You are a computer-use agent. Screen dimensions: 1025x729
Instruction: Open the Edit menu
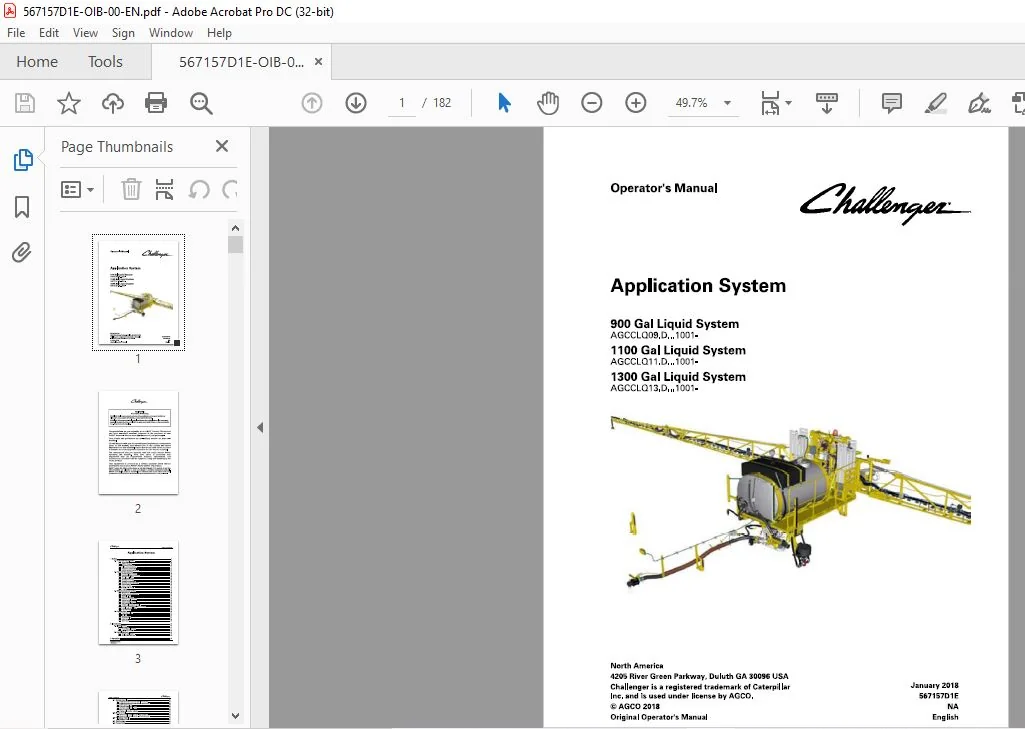(48, 33)
